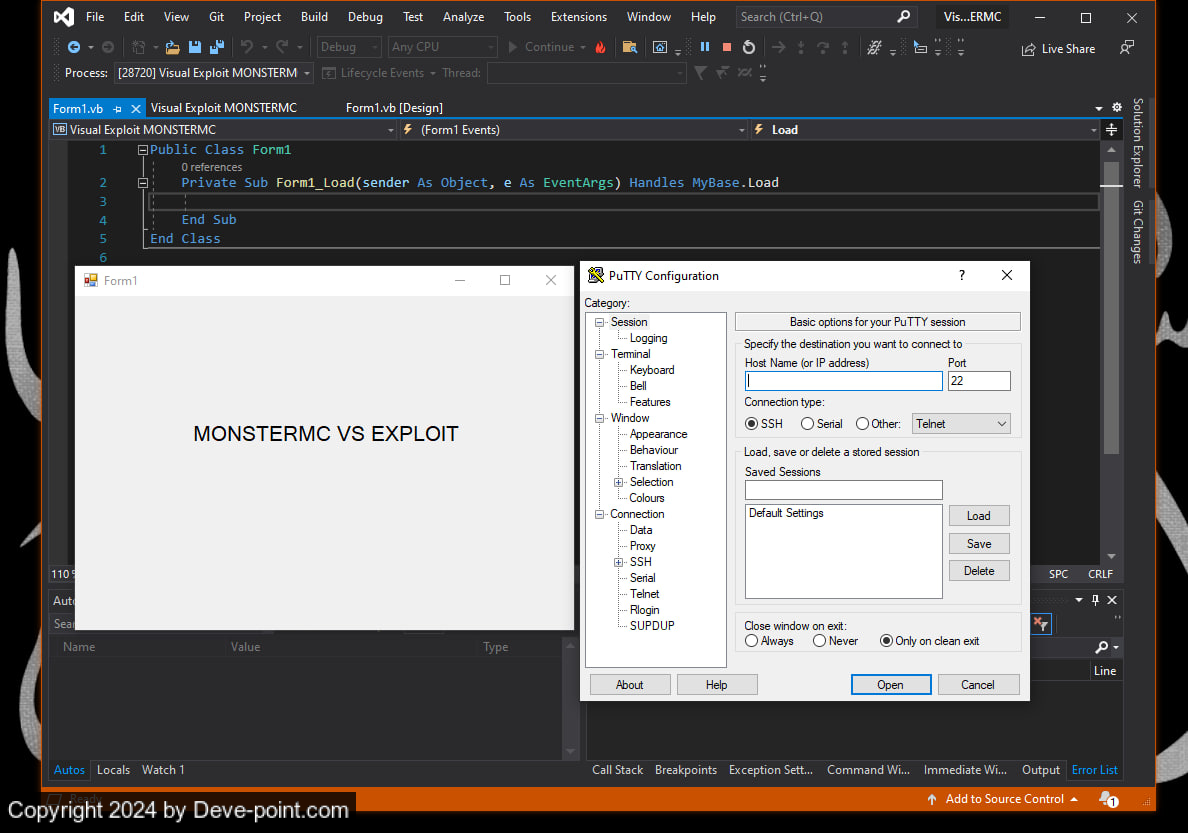Expand the SSH tree node in PuTTY
The height and width of the screenshot is (833, 1188).
619,562
